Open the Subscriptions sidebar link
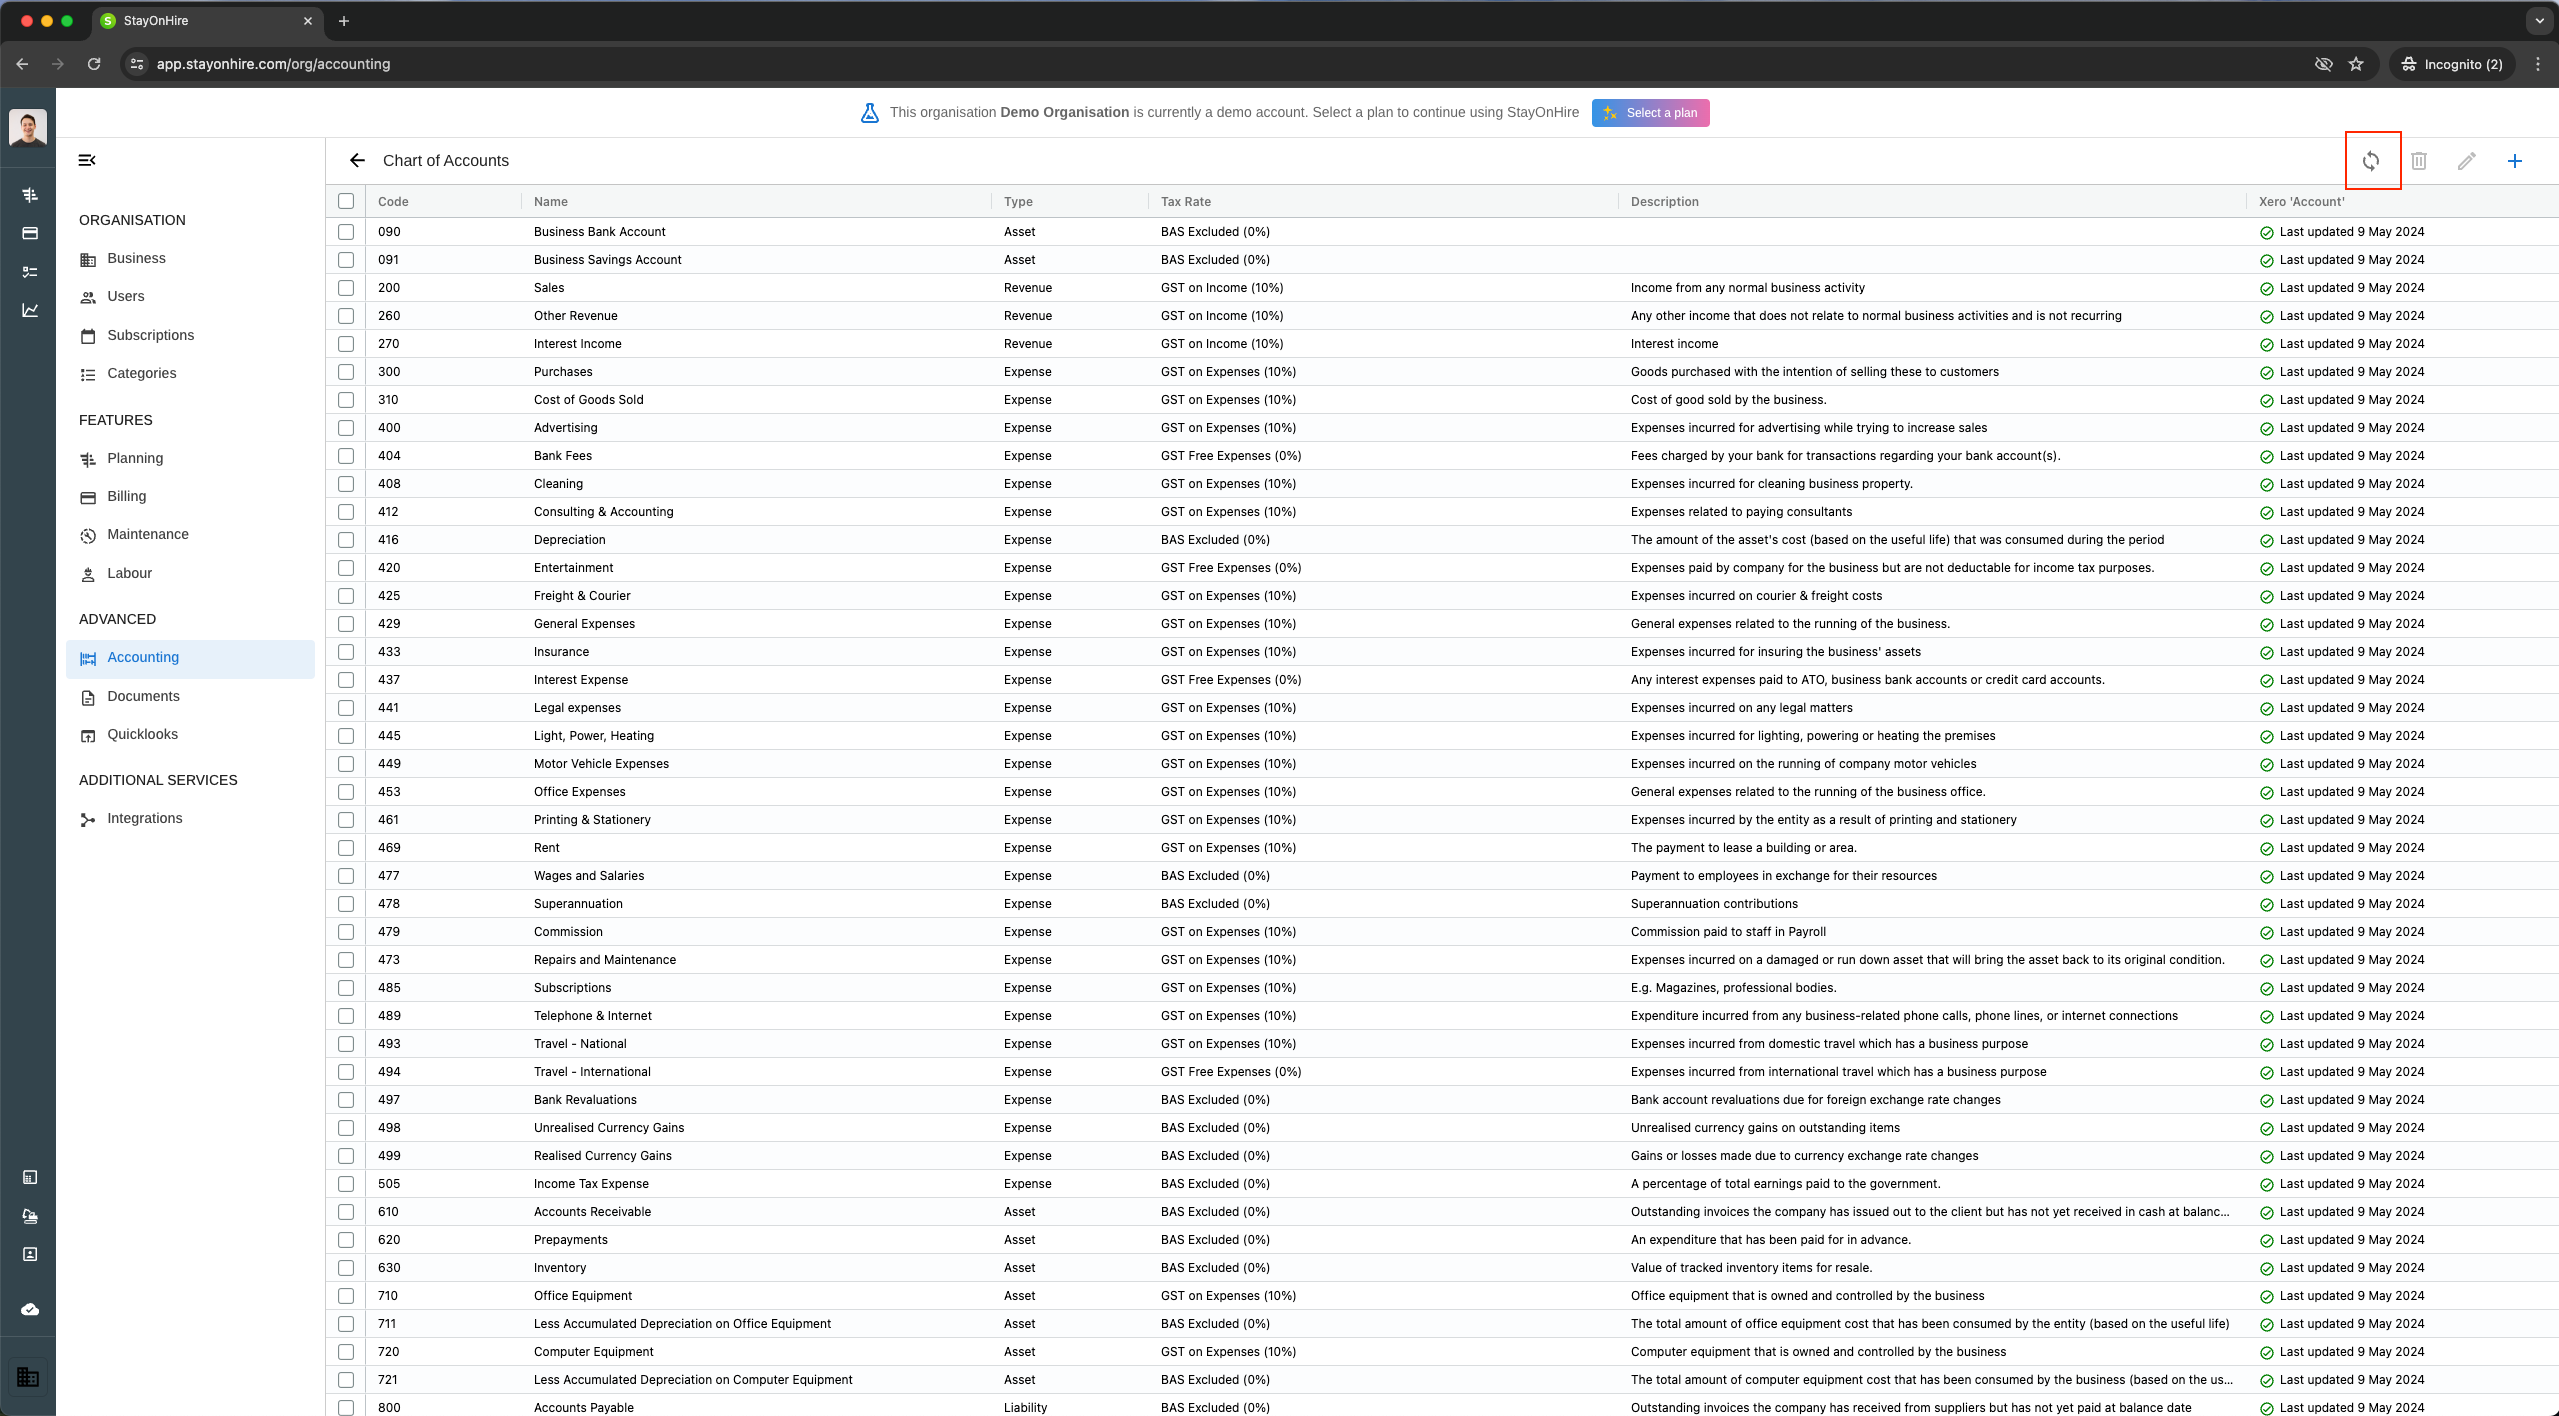The image size is (2559, 1416). coord(150,335)
